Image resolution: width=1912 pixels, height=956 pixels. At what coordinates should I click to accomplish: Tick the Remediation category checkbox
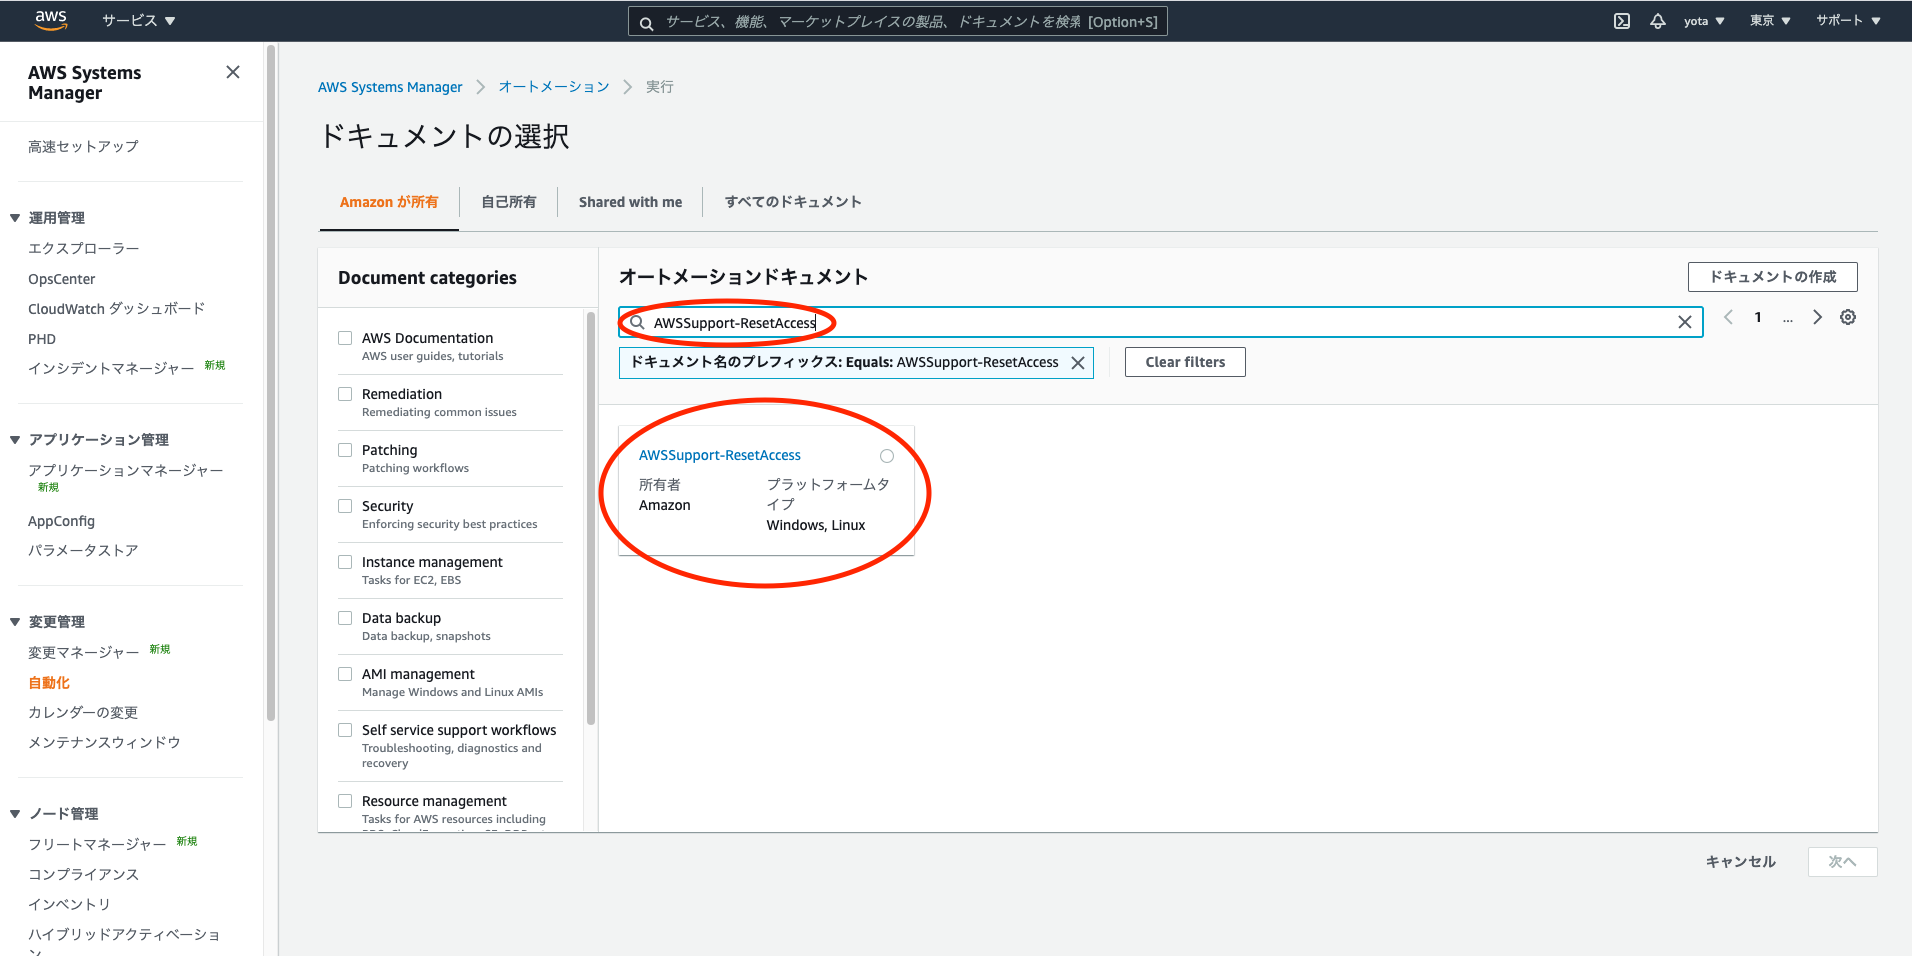coord(345,394)
